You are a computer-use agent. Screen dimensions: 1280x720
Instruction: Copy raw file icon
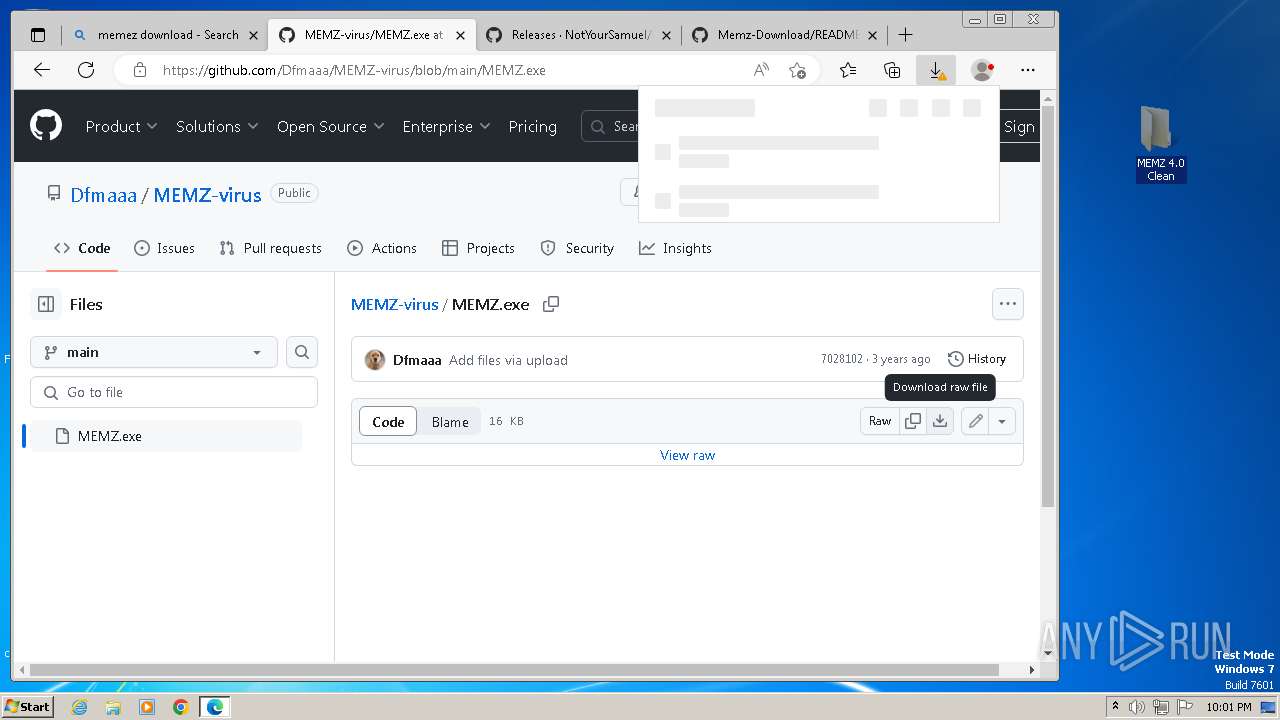tap(913, 421)
